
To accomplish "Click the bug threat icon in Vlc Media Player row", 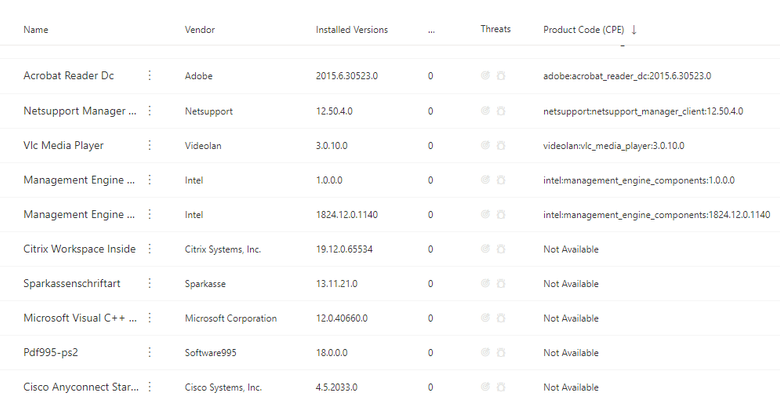I will click(x=501, y=146).
